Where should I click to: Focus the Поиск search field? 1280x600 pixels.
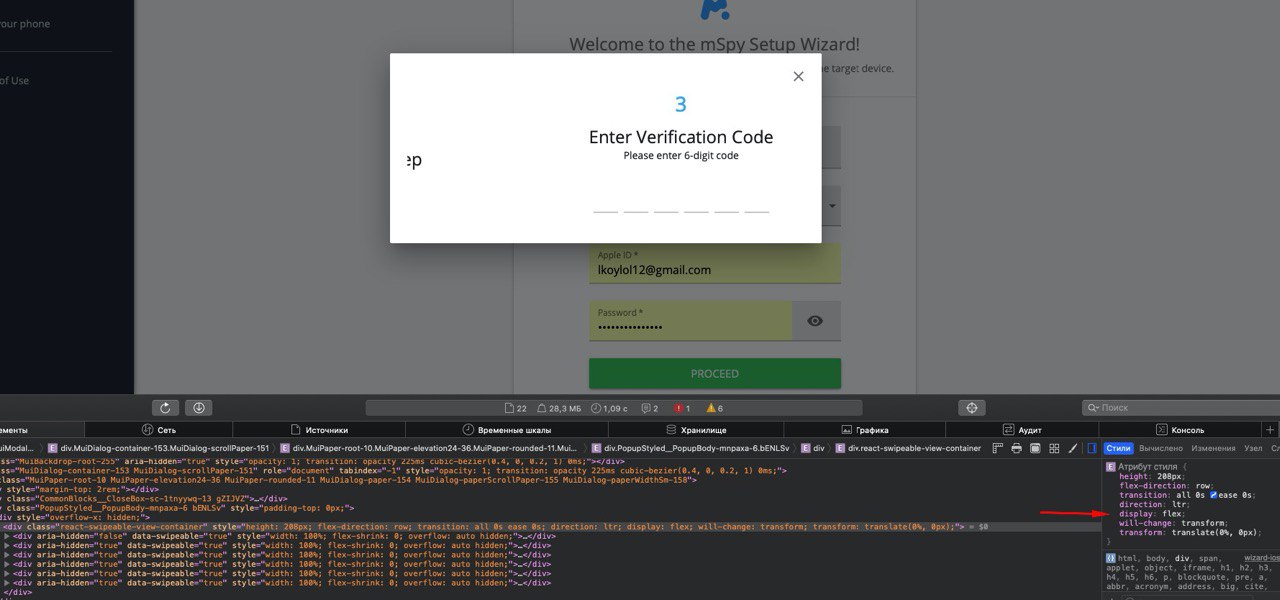pyautogui.click(x=1180, y=408)
